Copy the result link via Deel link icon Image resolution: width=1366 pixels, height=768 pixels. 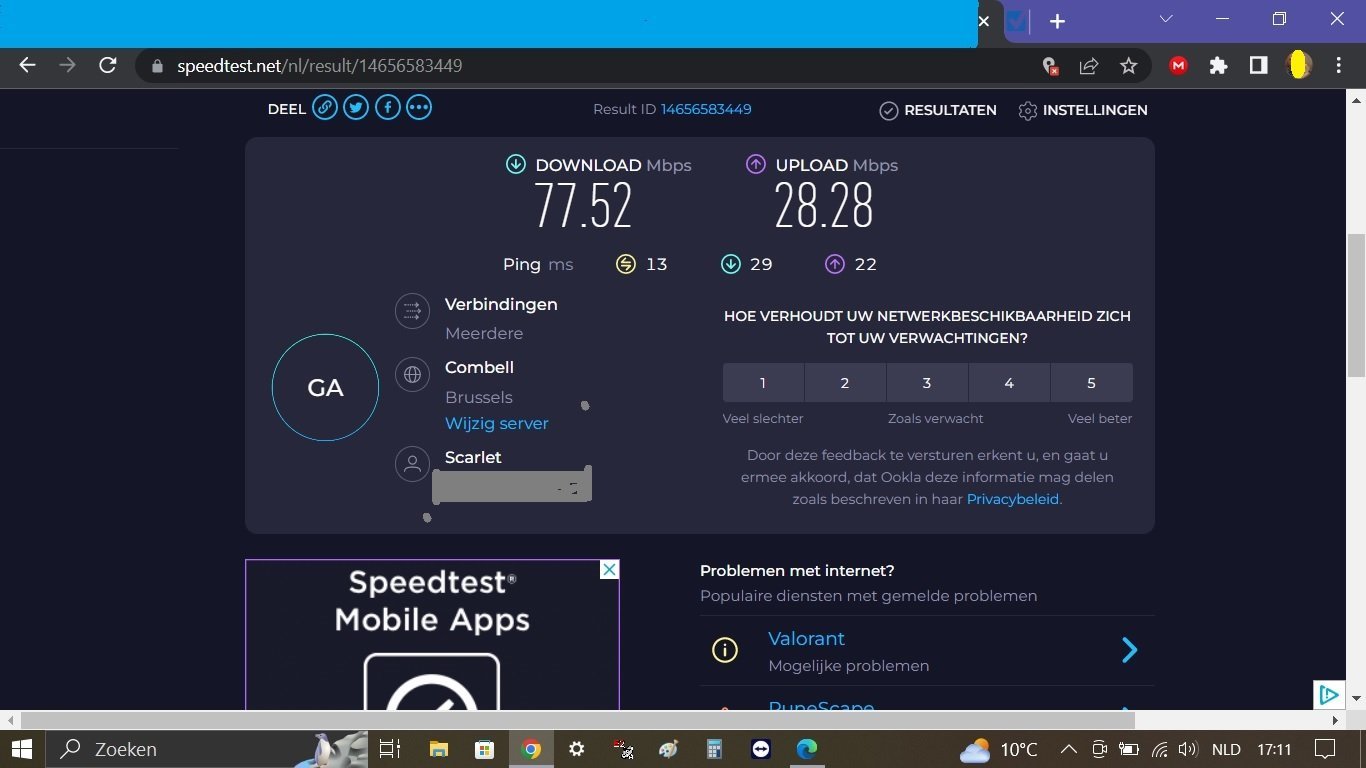tap(325, 108)
